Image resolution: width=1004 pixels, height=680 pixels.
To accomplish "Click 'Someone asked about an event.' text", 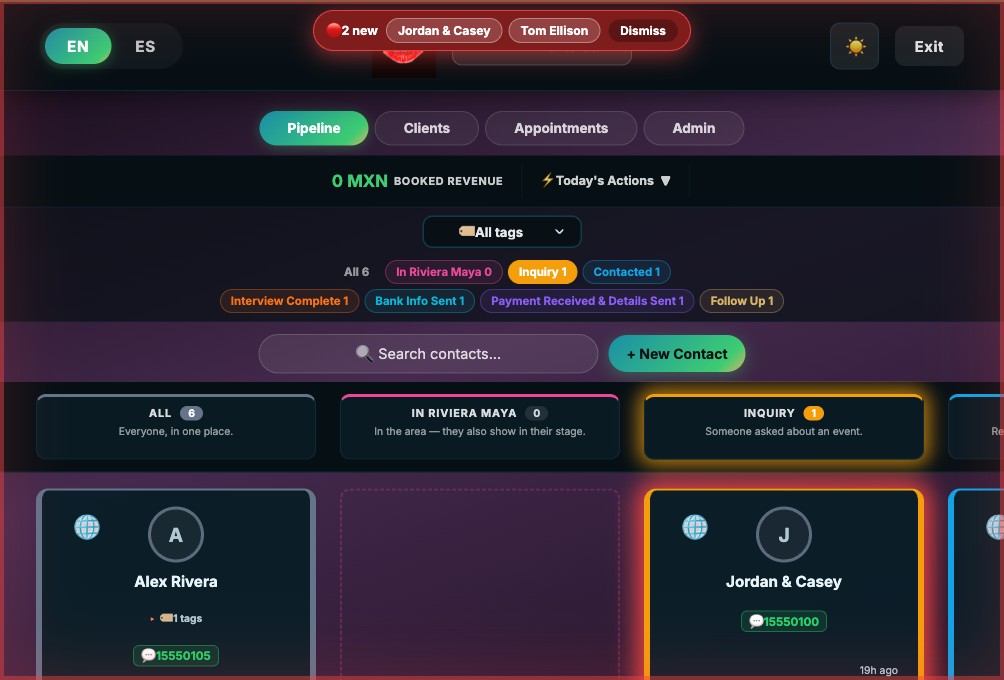I will (784, 432).
